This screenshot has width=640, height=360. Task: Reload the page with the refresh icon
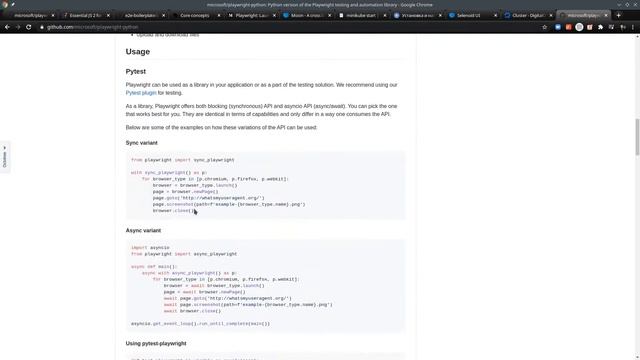(x=29, y=27)
